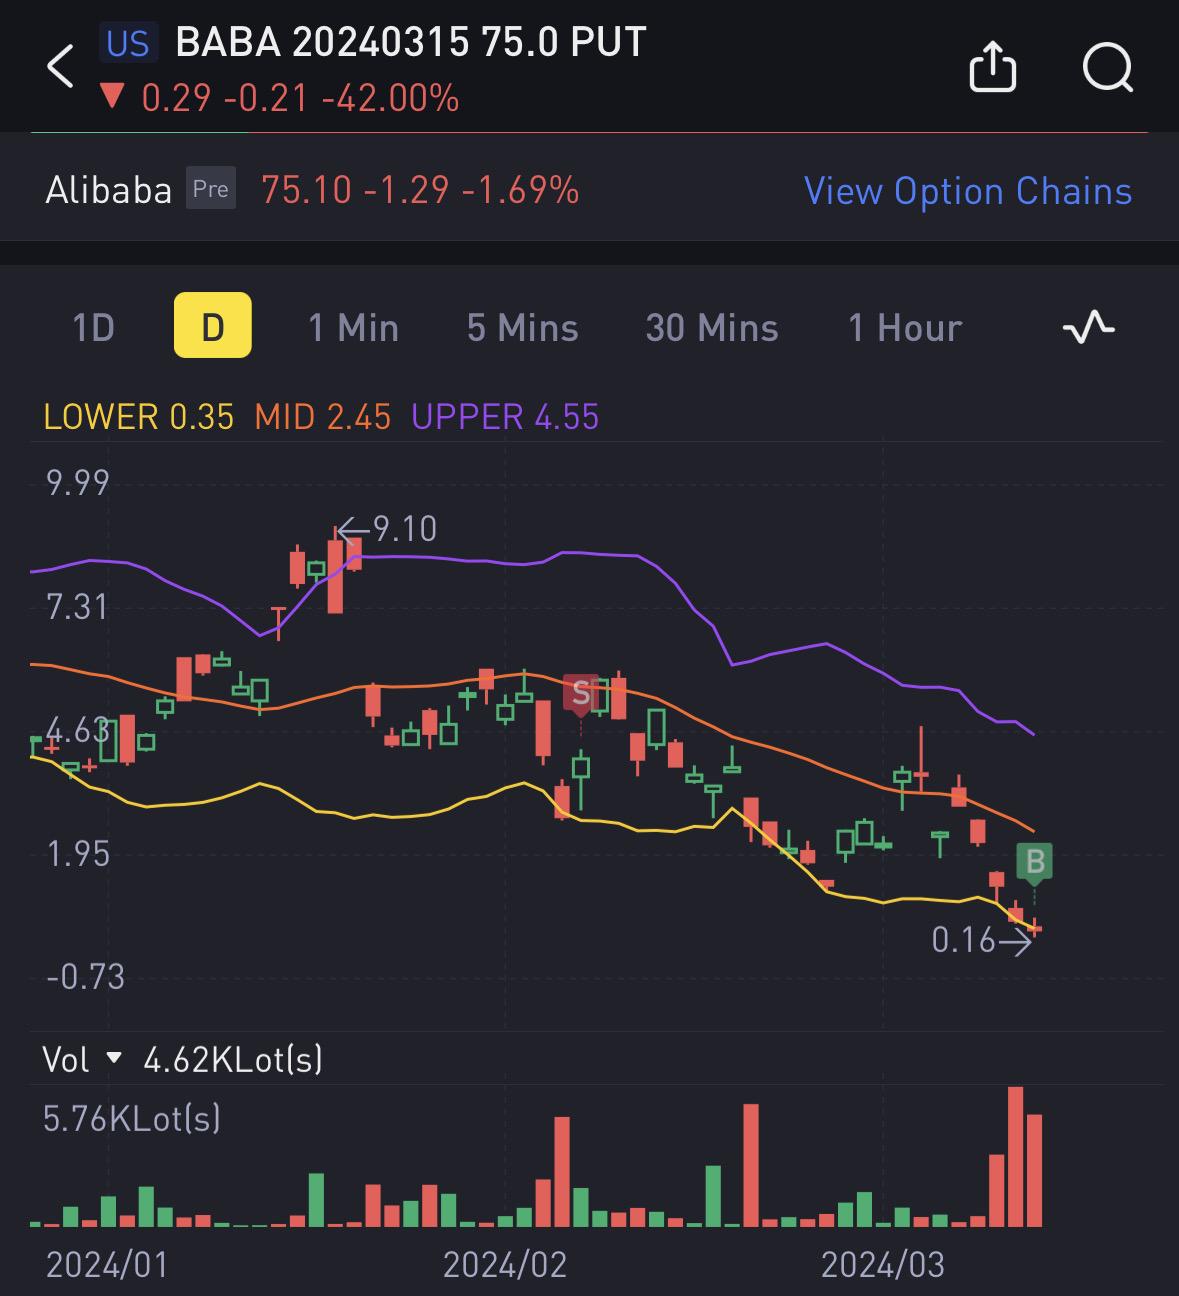Tap the 2024/03 date axis label

pyautogui.click(x=883, y=1264)
